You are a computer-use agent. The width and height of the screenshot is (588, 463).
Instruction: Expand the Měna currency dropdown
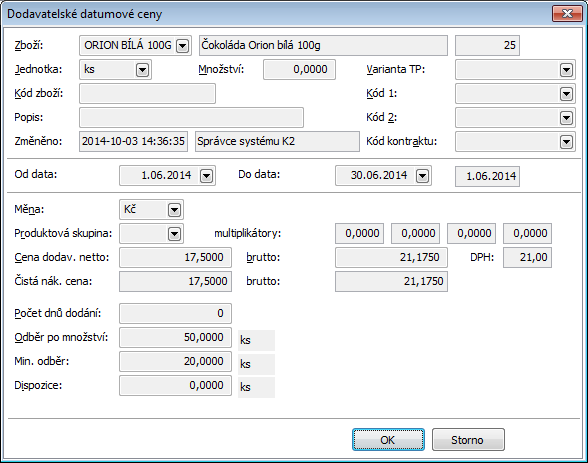tap(174, 210)
